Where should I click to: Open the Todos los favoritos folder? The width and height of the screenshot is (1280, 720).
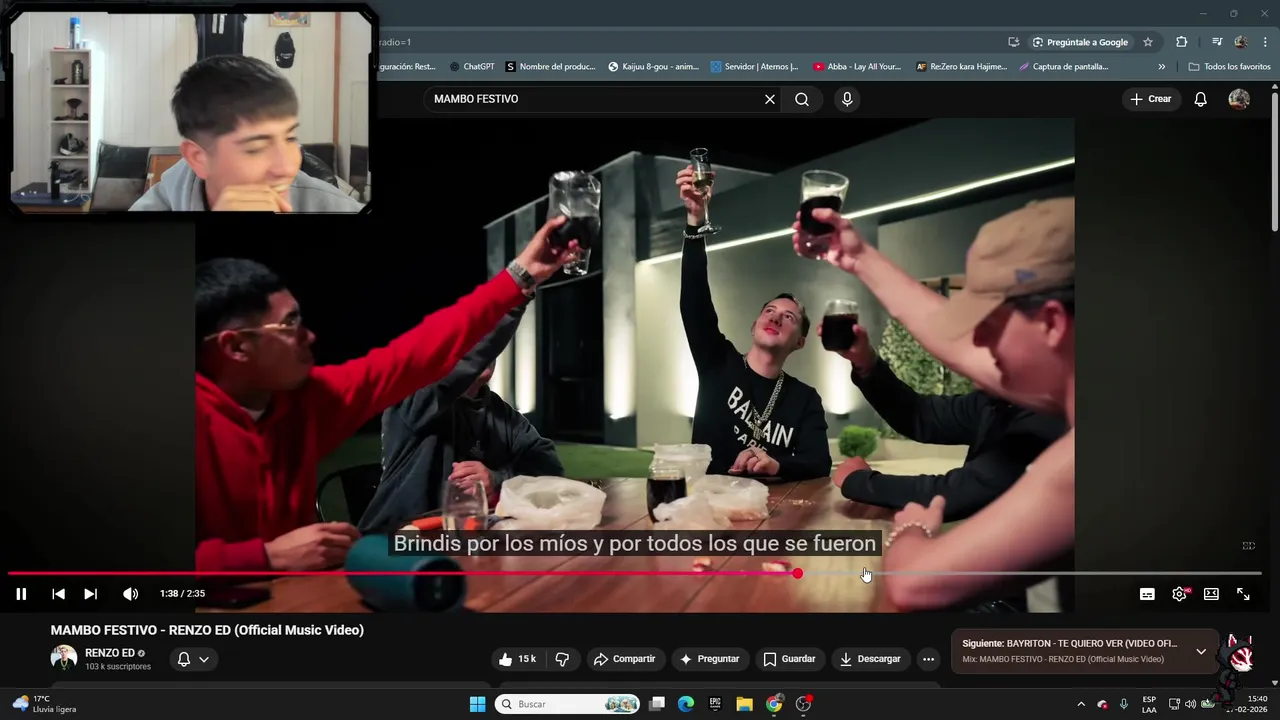(x=1229, y=67)
